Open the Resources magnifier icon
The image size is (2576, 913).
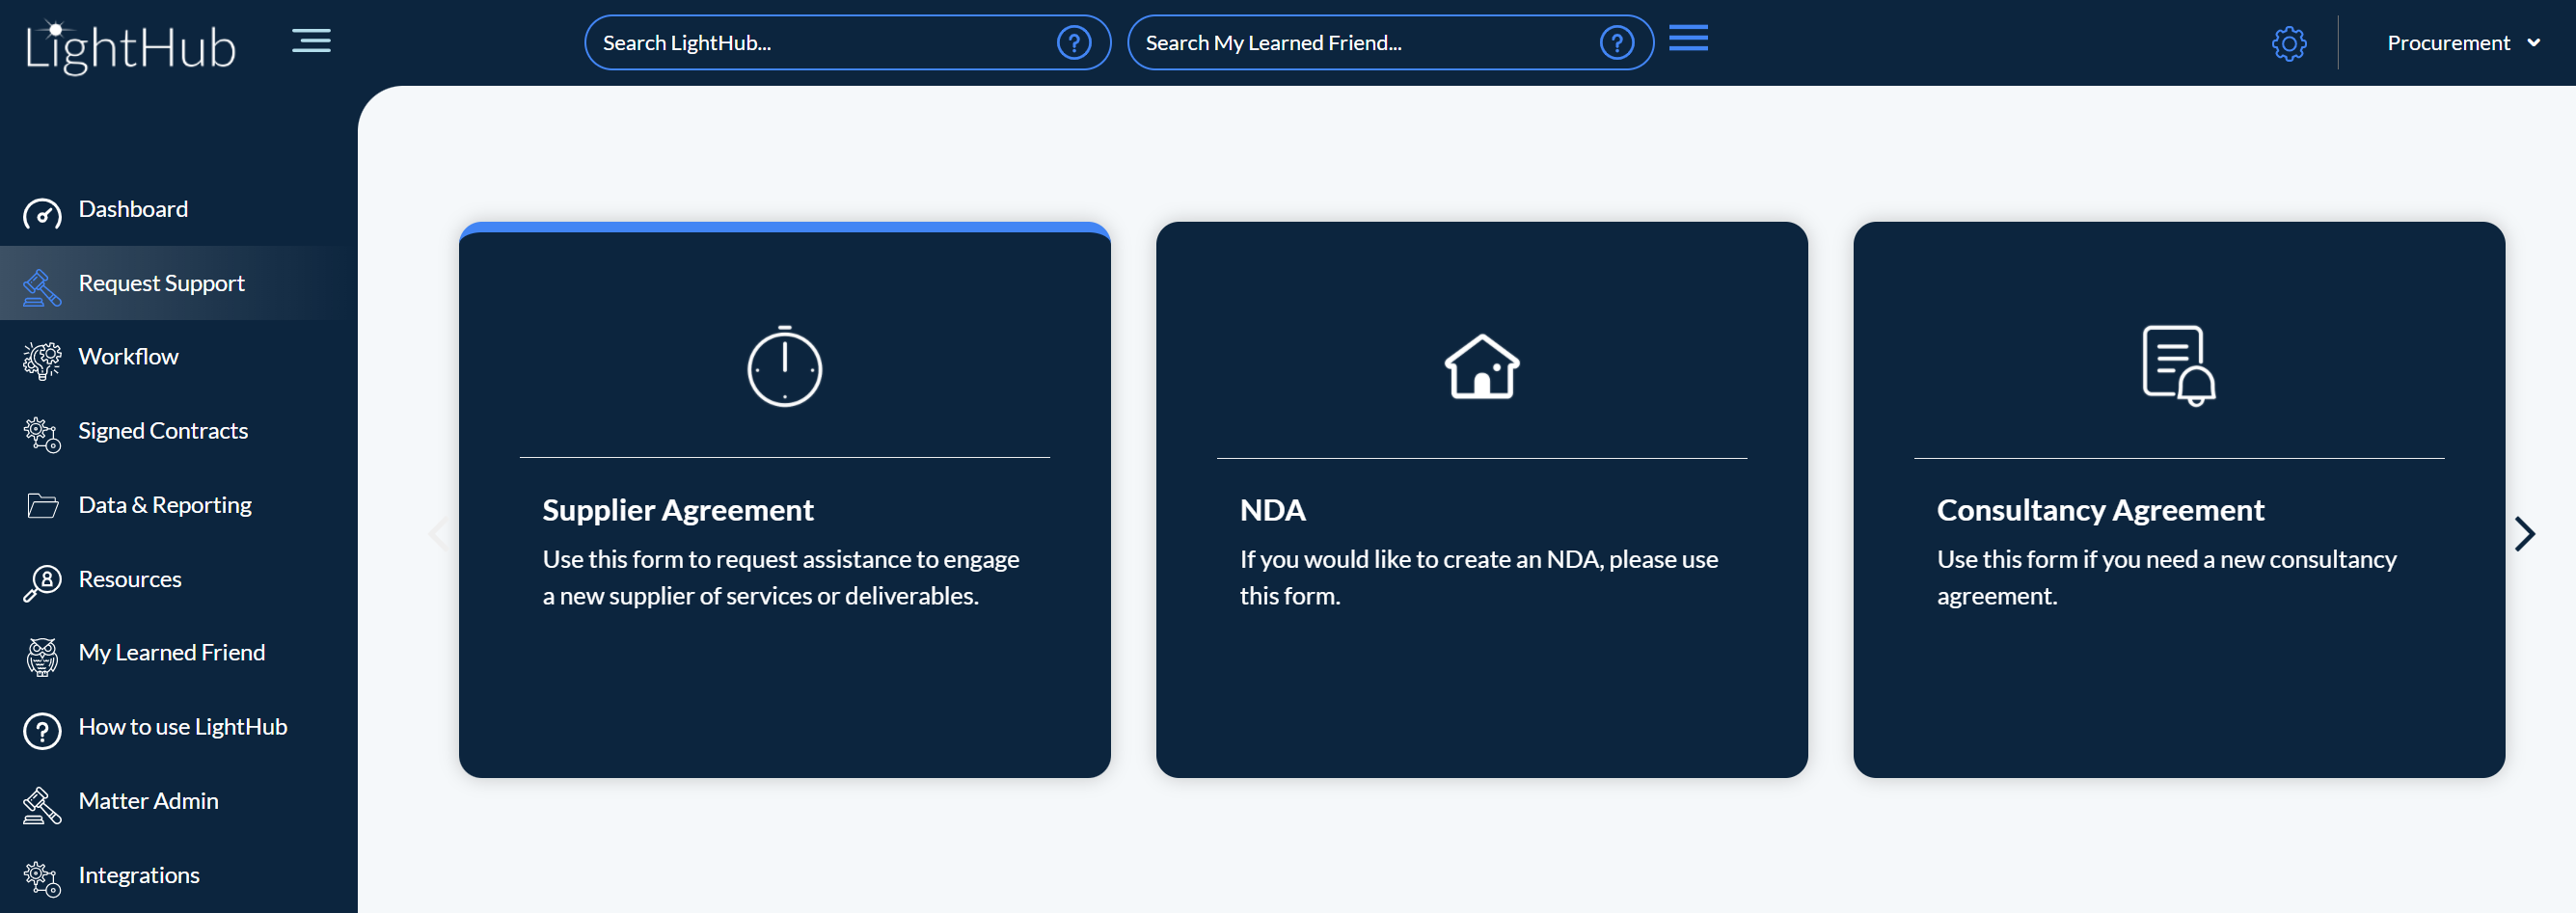tap(41, 582)
